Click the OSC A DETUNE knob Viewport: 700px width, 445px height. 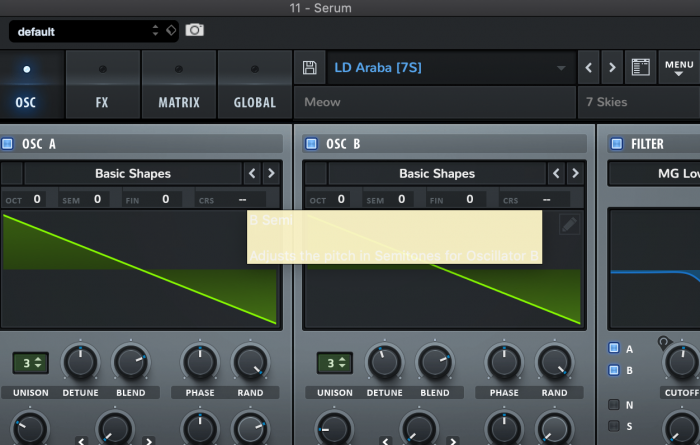point(80,362)
